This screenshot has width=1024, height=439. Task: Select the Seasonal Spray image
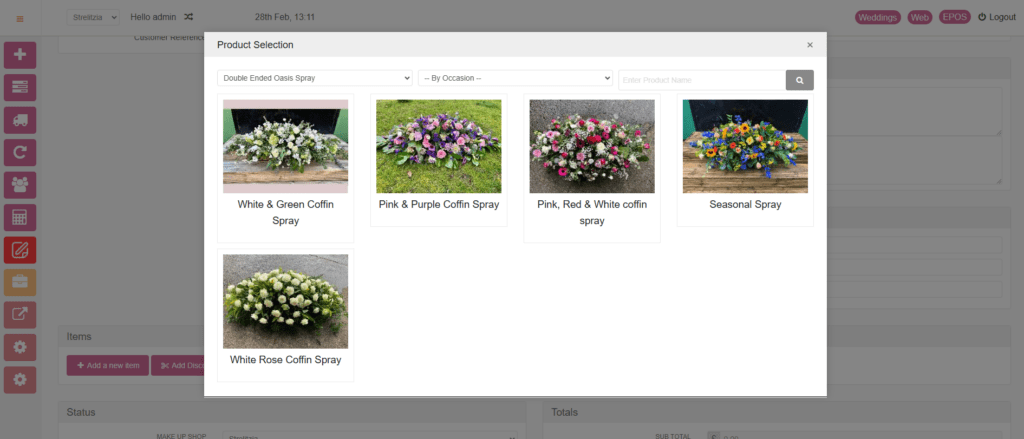[745, 146]
